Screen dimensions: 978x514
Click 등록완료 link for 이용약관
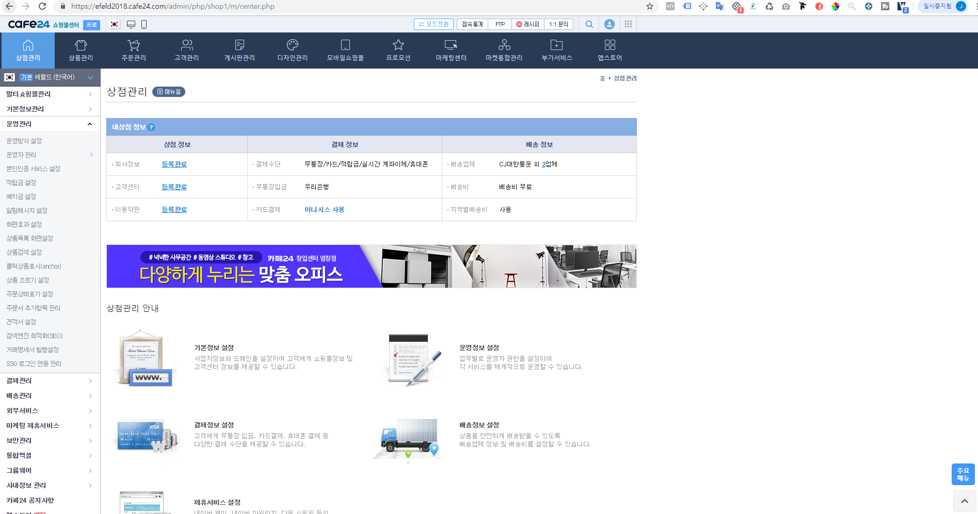[174, 210]
